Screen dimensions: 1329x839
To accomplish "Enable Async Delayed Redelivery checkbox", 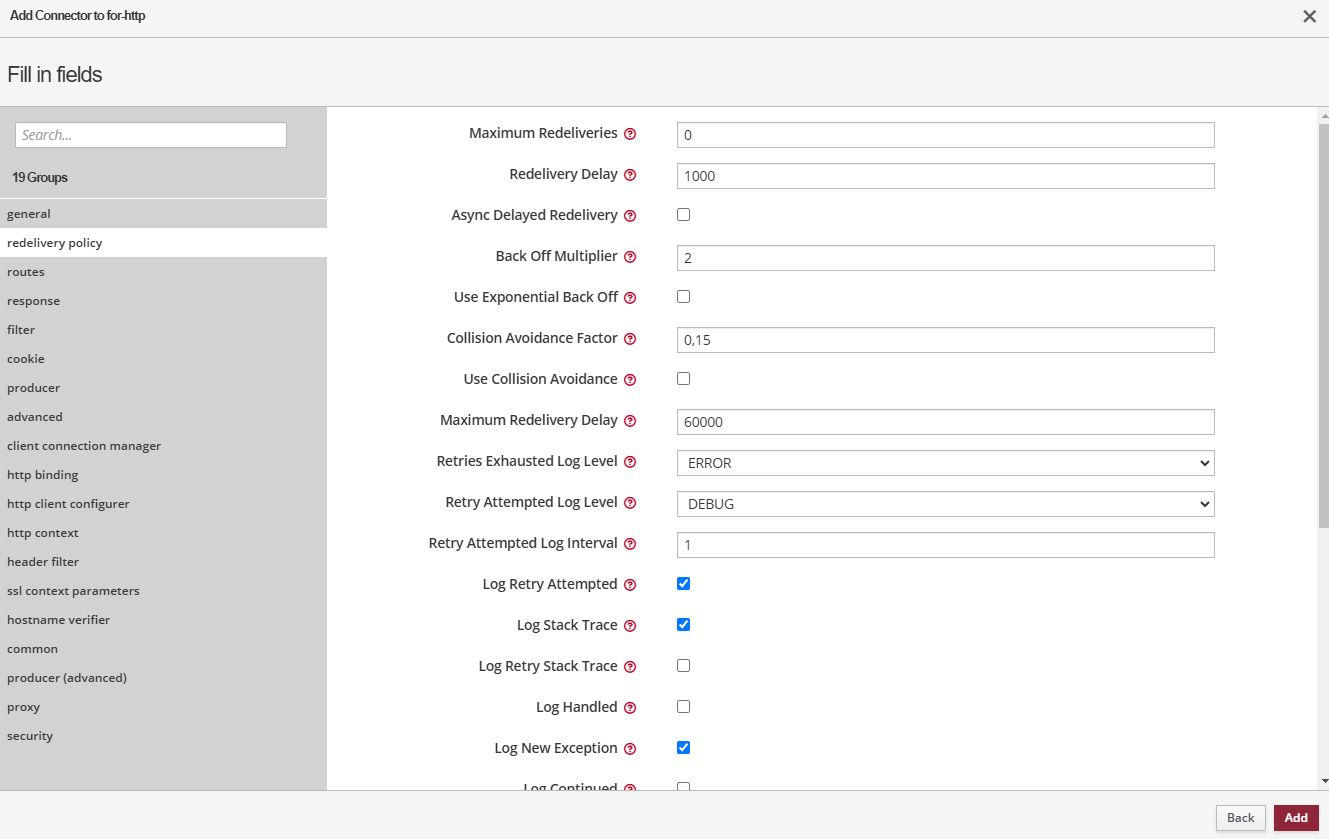I will coord(684,215).
